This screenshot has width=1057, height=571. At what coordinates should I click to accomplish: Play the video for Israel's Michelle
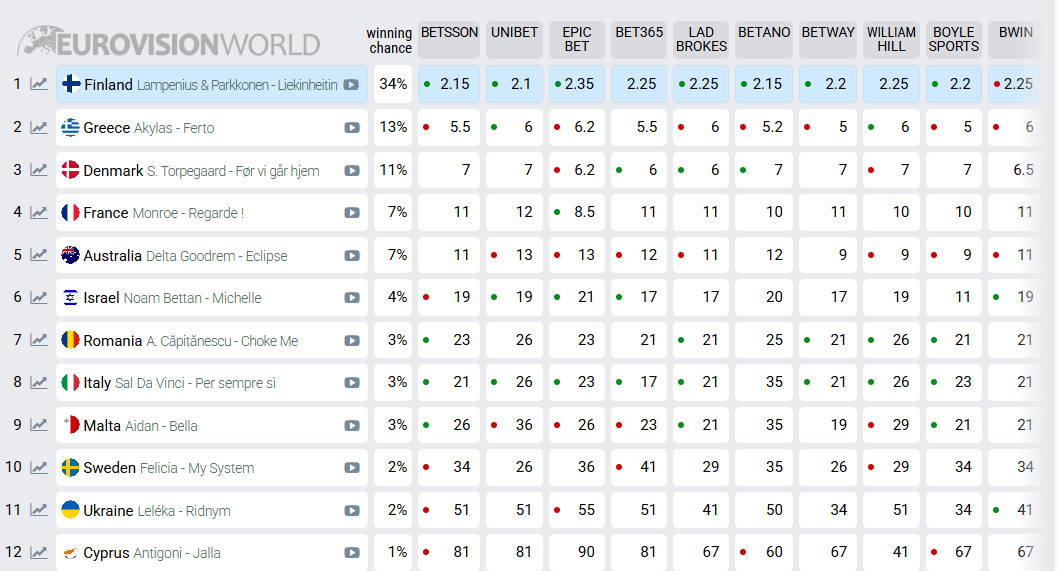pos(351,298)
